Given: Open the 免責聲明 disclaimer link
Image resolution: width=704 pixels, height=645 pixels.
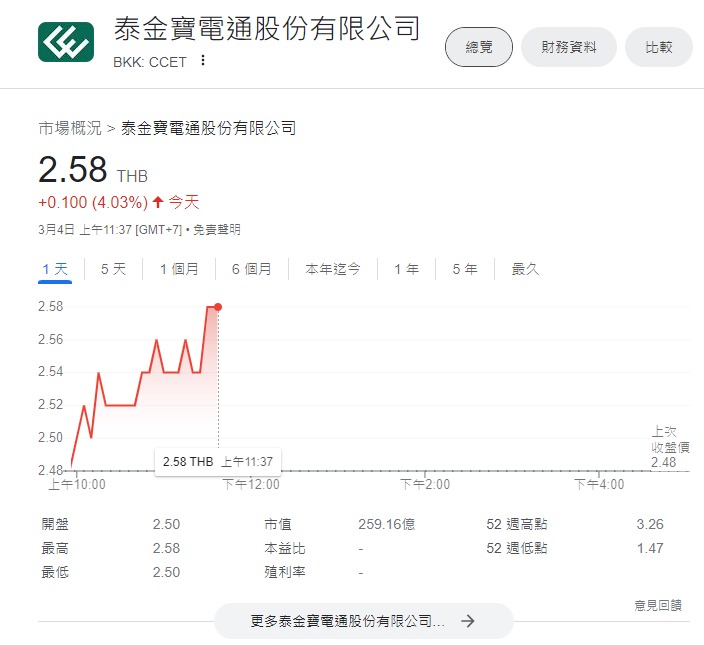Looking at the screenshot, I should tap(217, 230).
